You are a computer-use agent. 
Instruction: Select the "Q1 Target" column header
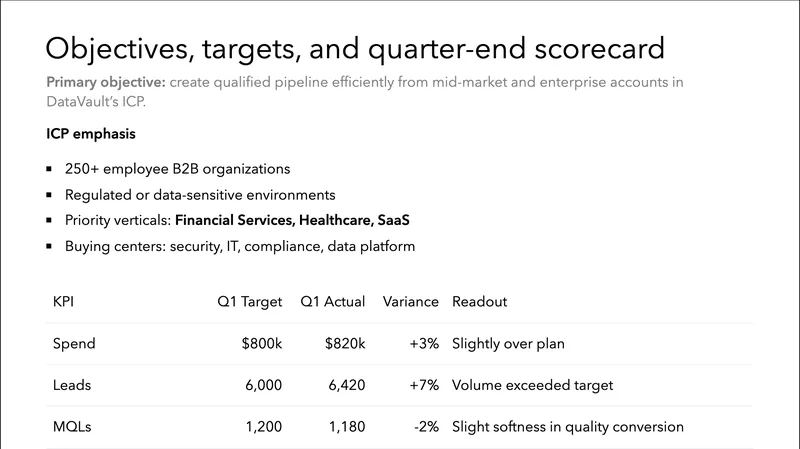[250, 301]
